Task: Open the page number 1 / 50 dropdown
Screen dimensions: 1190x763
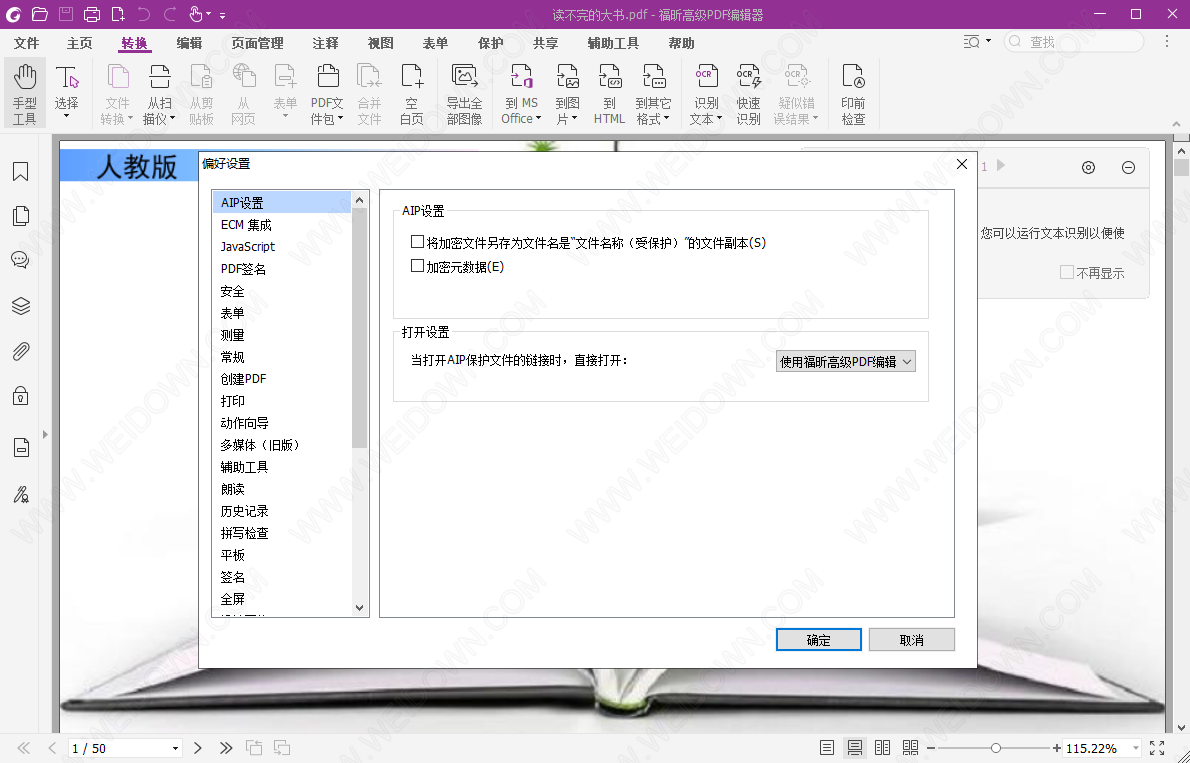Action: [175, 748]
